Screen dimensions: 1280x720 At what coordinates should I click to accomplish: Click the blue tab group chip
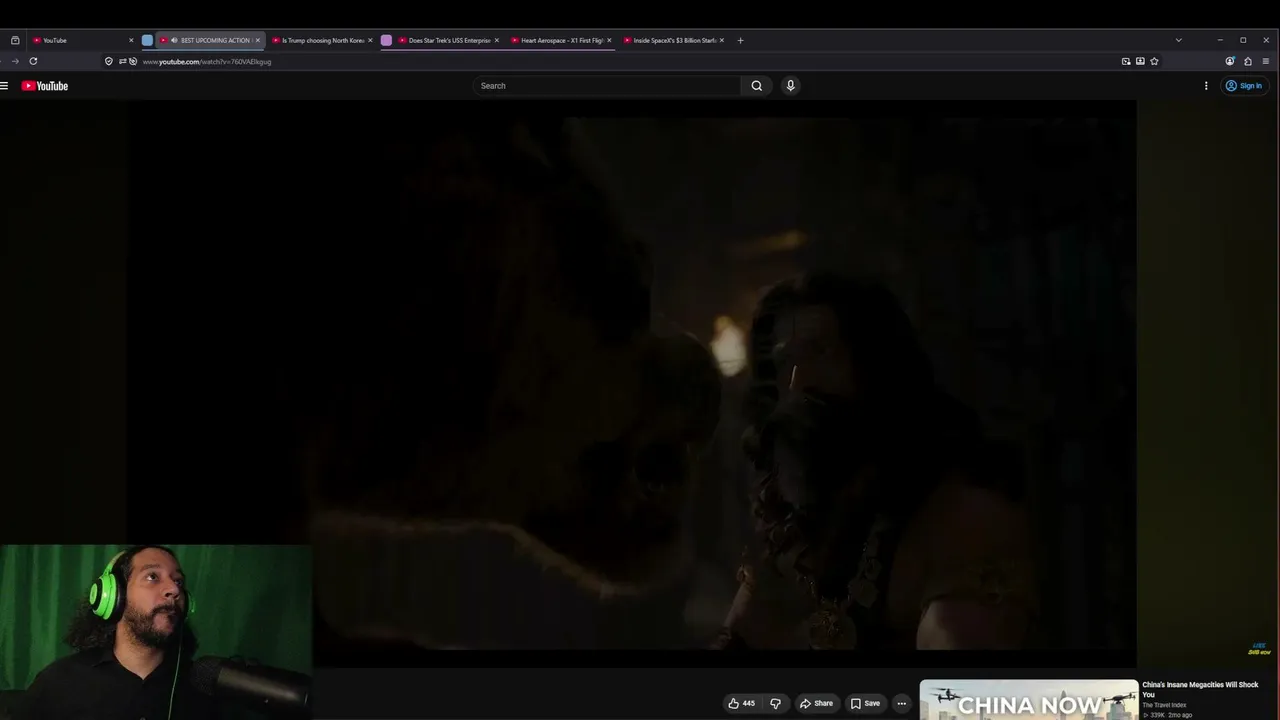(147, 40)
